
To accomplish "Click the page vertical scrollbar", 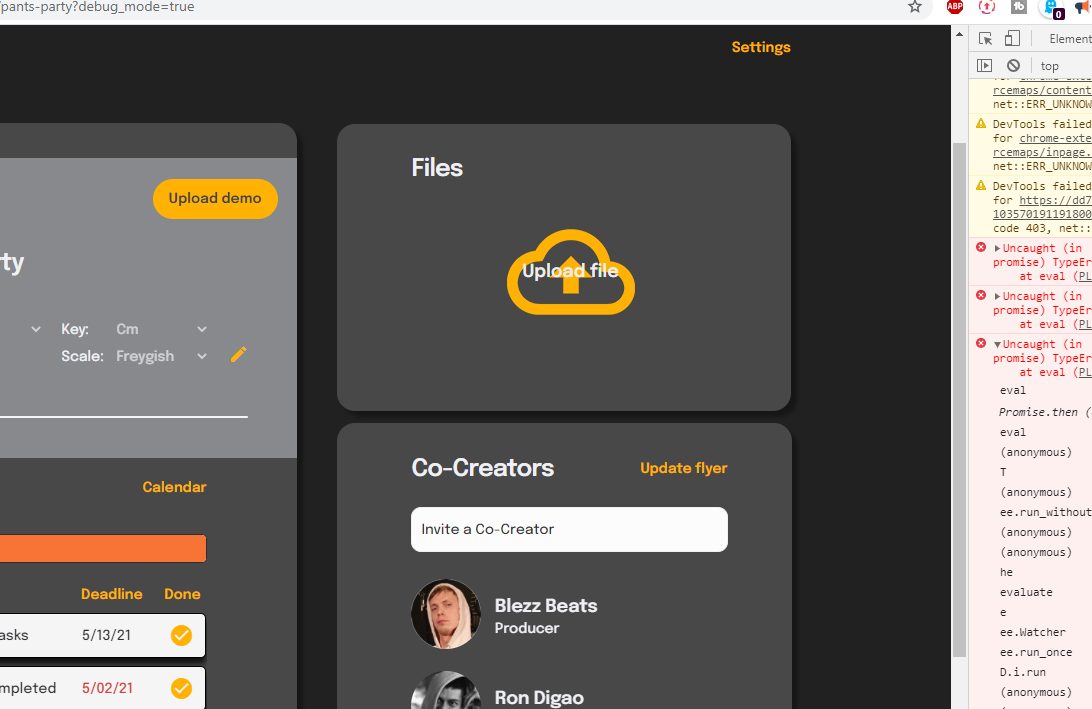I will 959,399.
